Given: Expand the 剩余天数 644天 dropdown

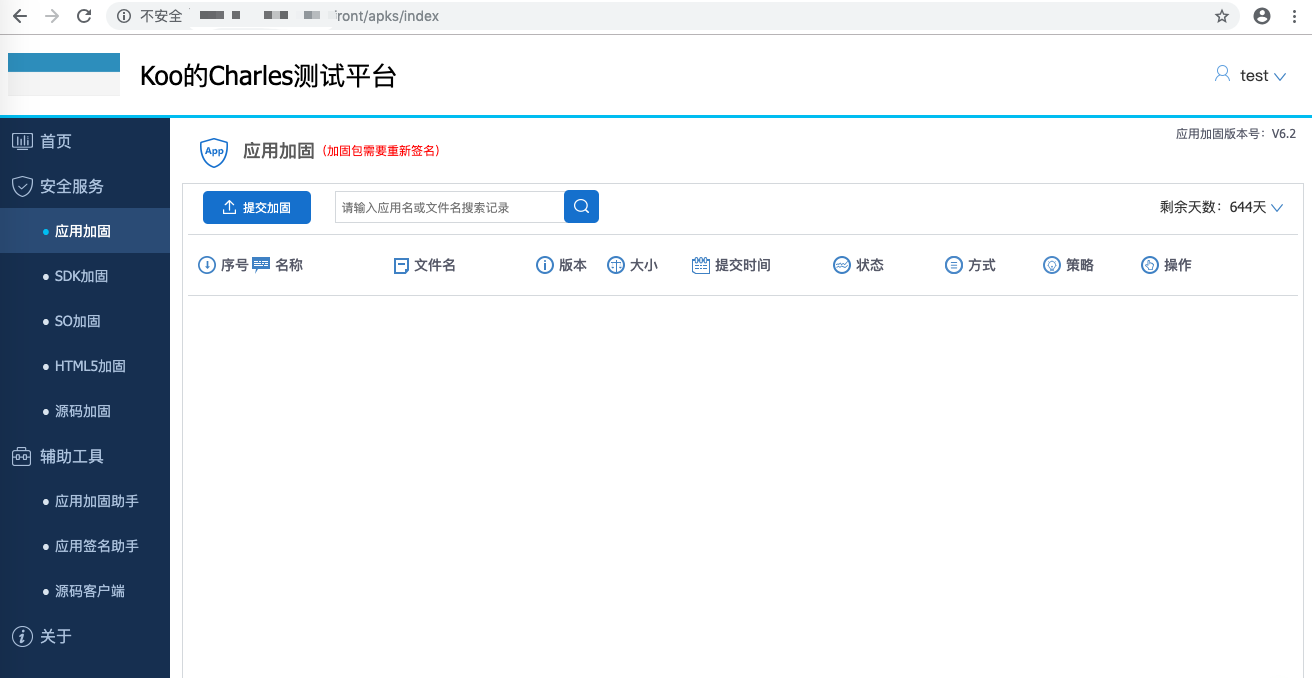Looking at the screenshot, I should [1276, 207].
